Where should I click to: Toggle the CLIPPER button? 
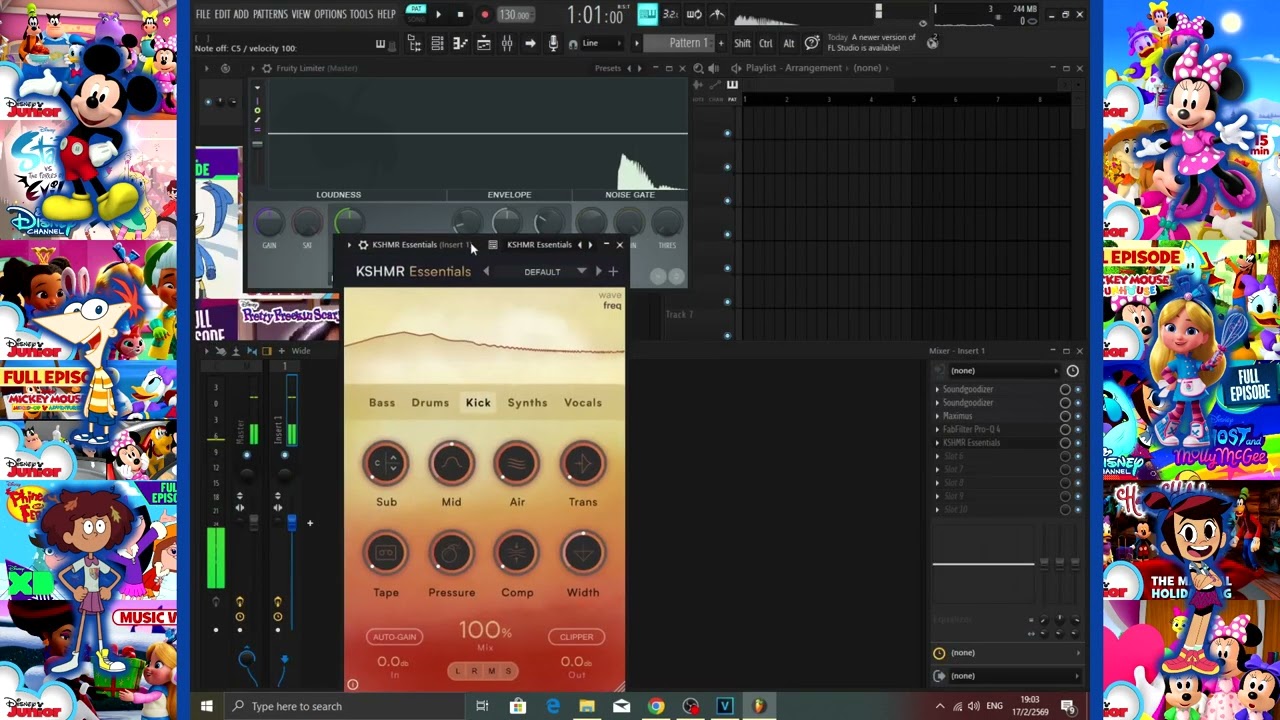pos(576,637)
